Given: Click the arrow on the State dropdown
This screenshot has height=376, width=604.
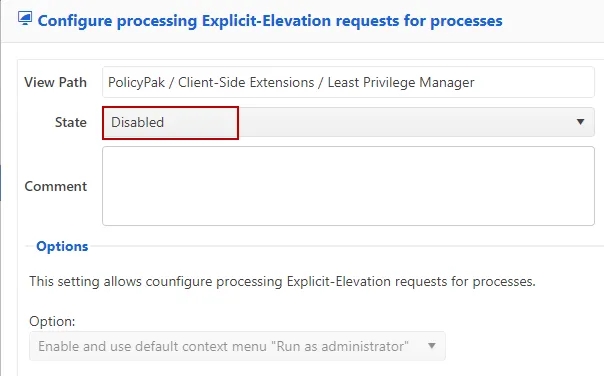Looking at the screenshot, I should [581, 122].
